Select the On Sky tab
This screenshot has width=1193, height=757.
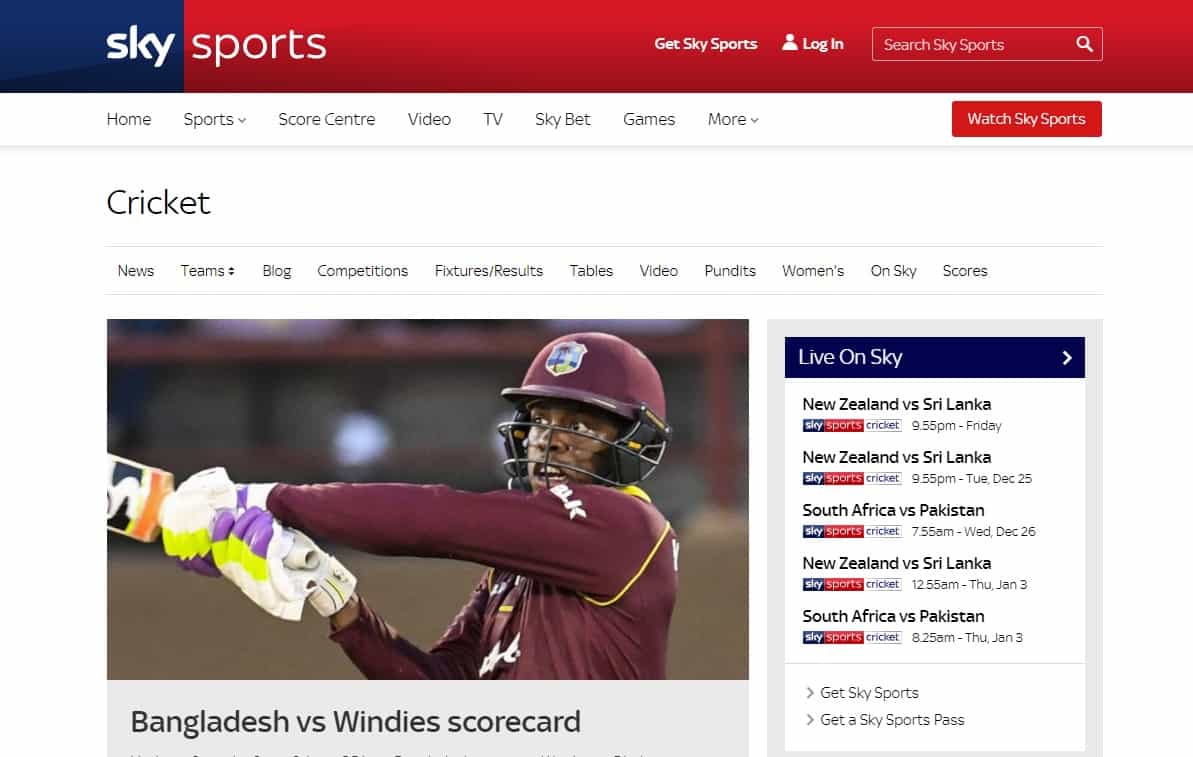click(x=893, y=271)
